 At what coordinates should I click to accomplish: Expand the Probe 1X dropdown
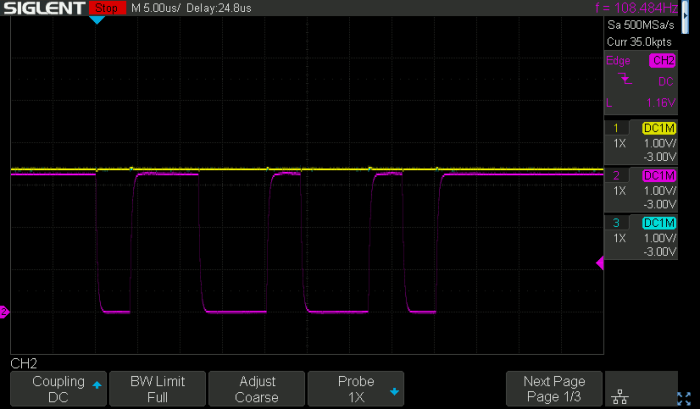click(356, 389)
